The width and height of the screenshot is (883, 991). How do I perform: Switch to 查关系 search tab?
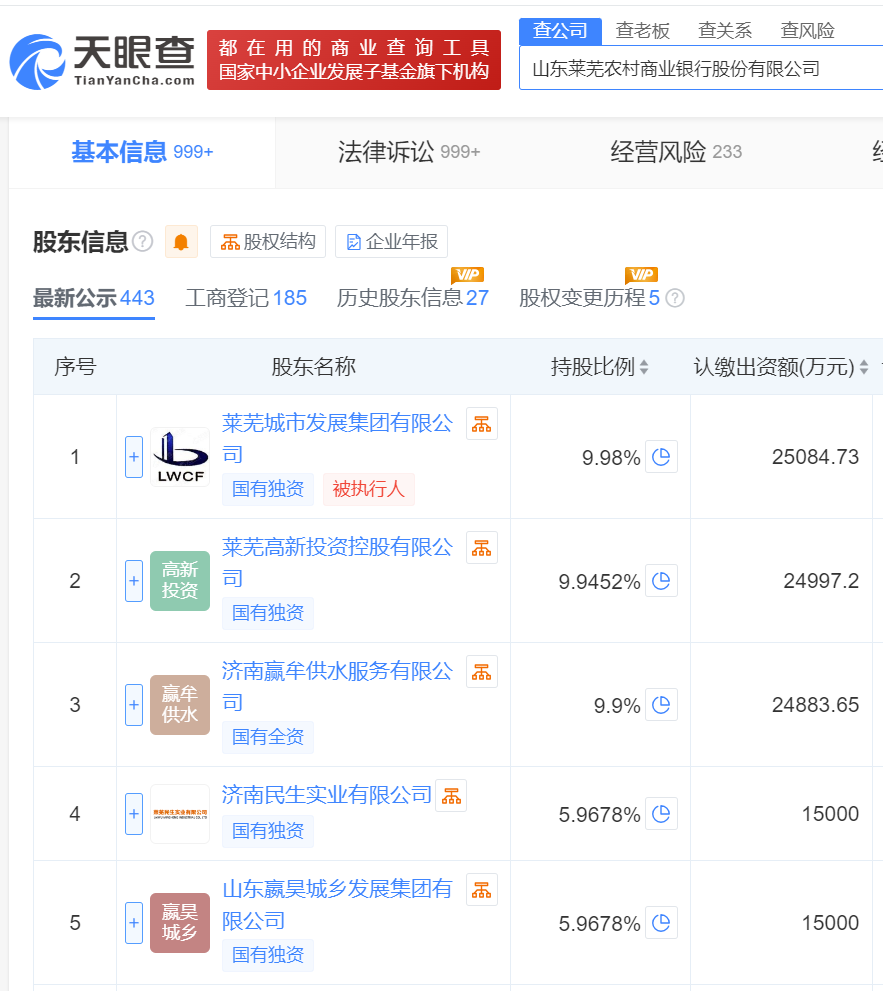click(x=725, y=31)
